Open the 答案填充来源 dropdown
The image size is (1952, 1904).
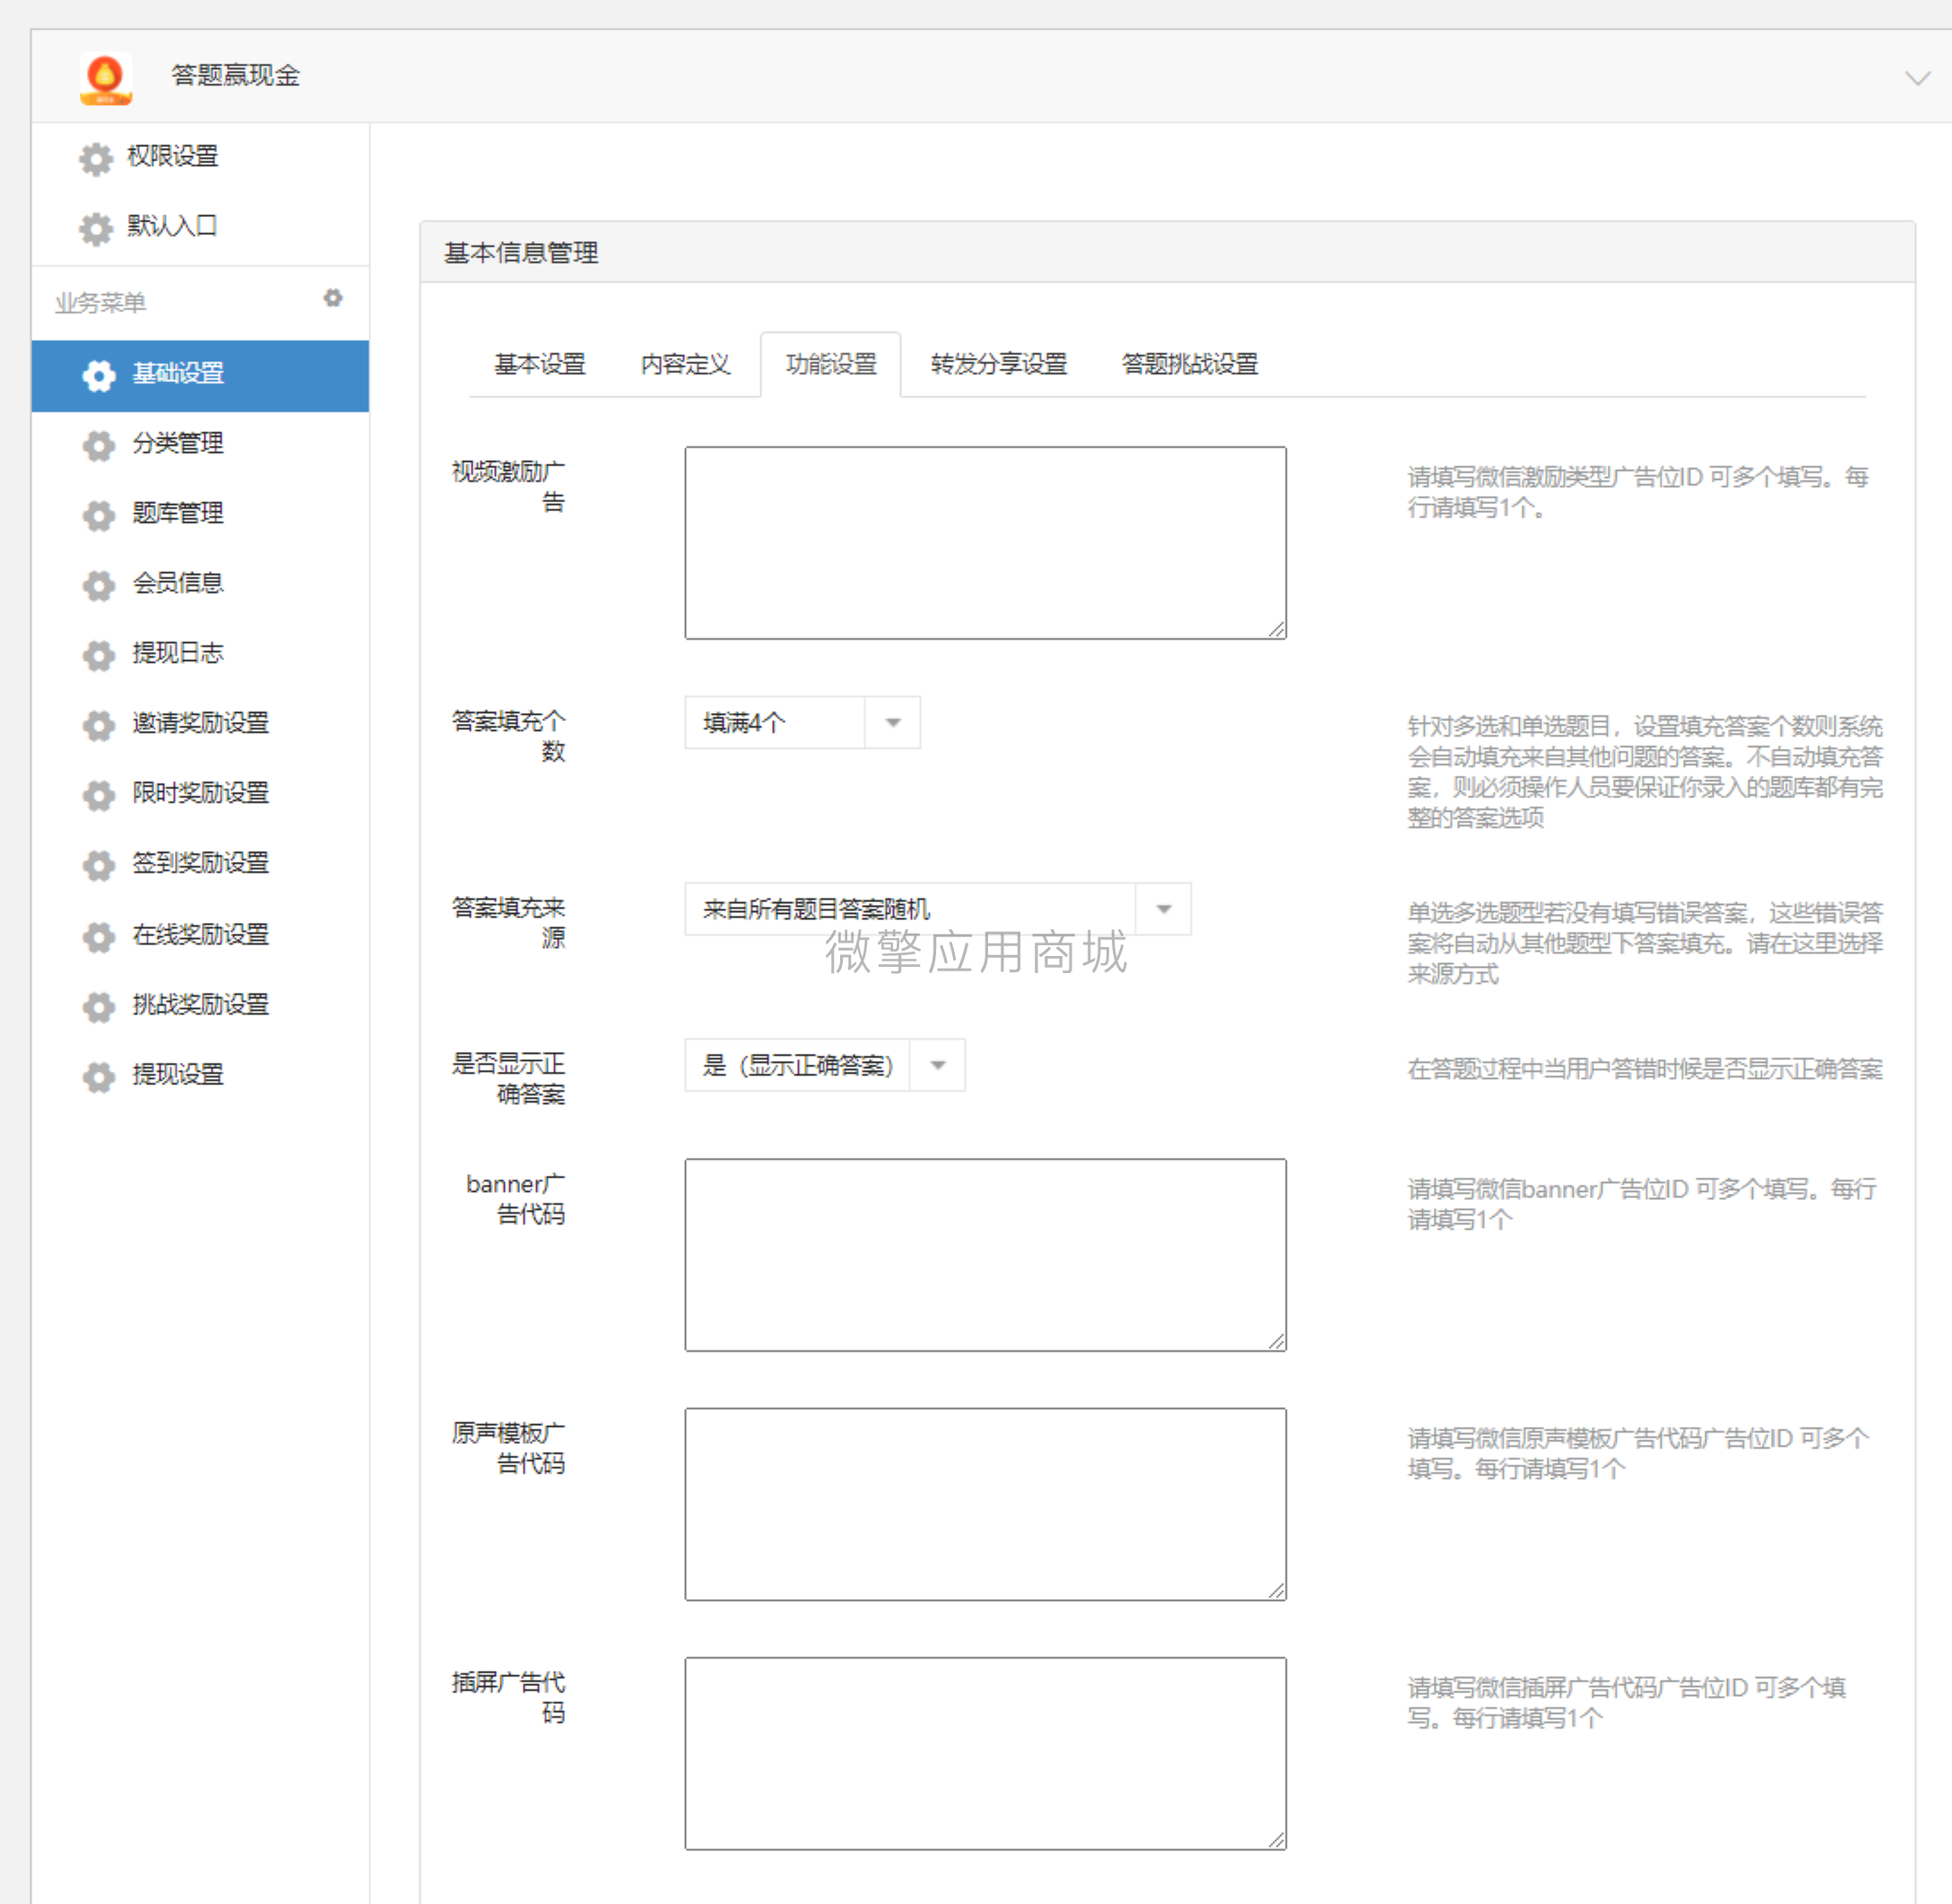point(937,909)
